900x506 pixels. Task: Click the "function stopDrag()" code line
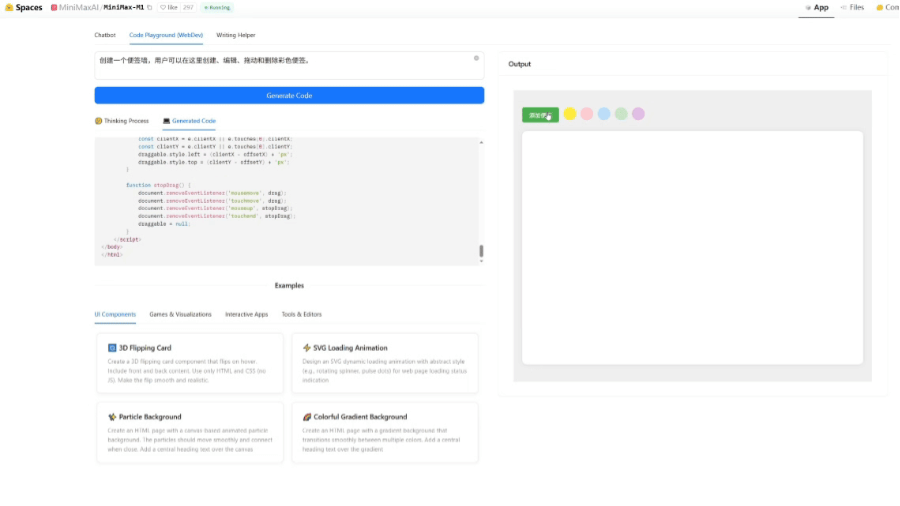pos(158,185)
